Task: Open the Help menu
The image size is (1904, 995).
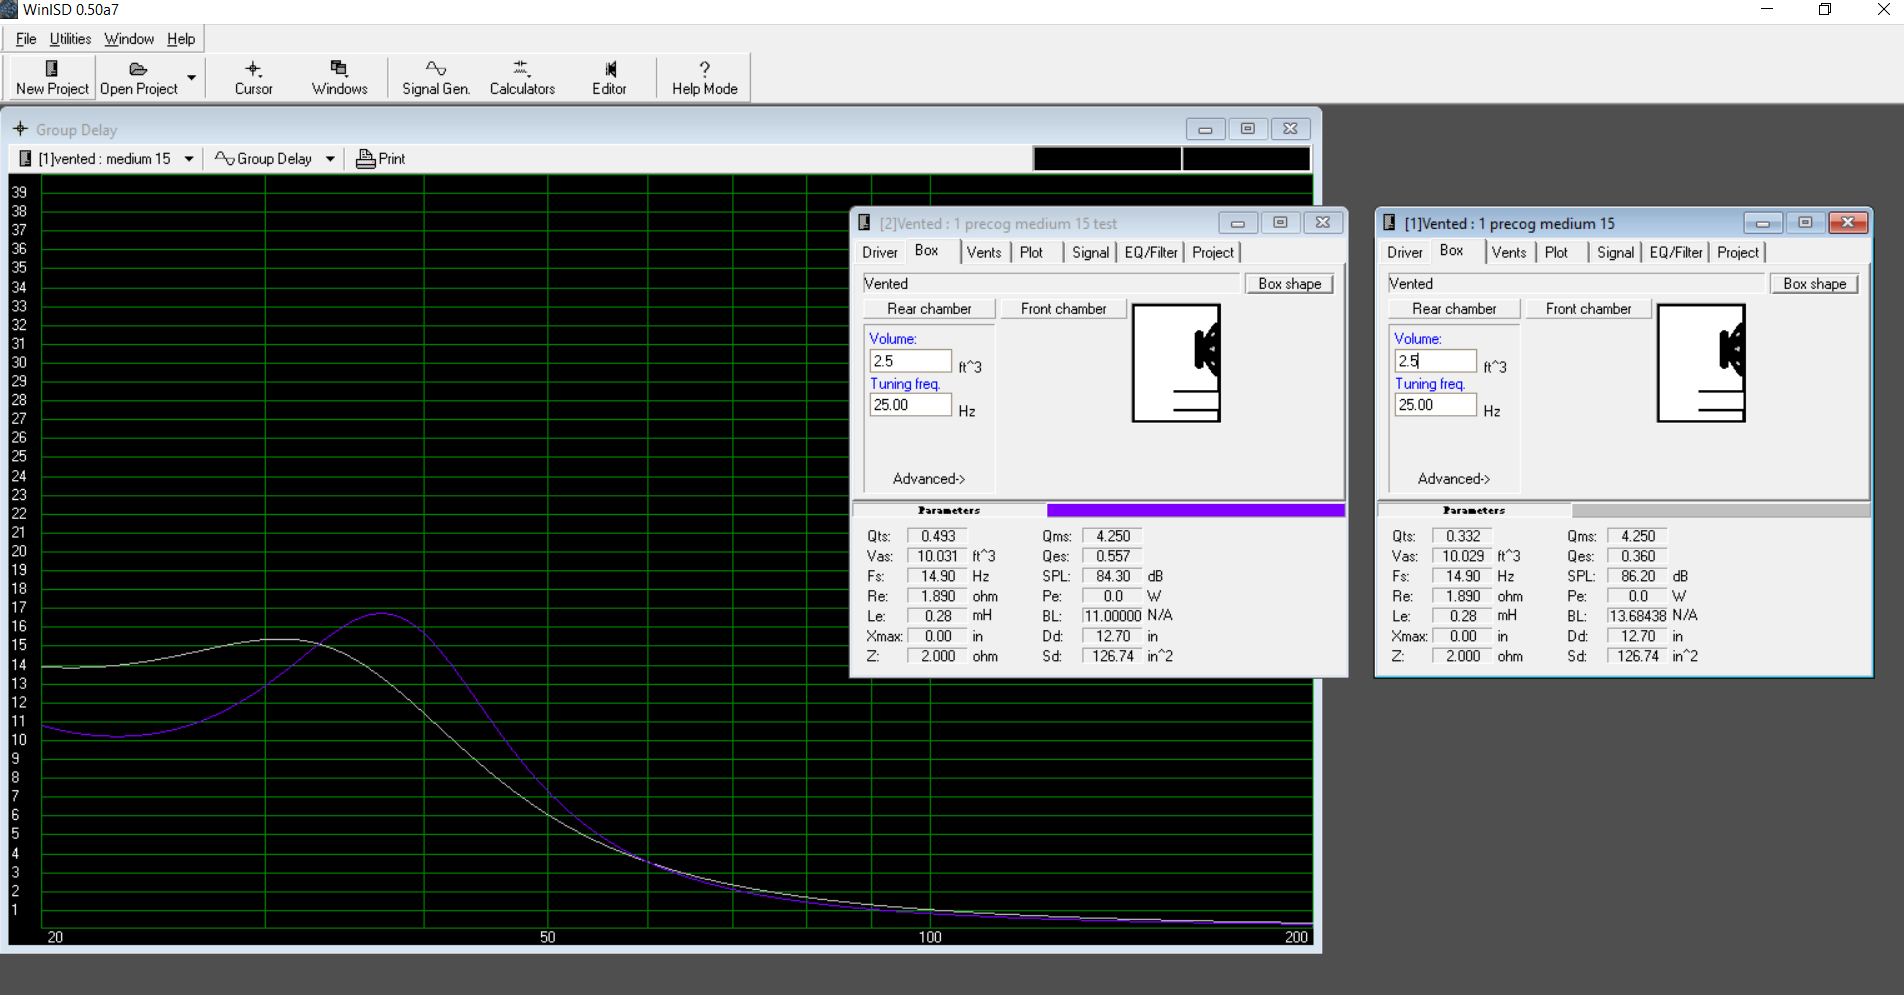Action: (x=181, y=39)
